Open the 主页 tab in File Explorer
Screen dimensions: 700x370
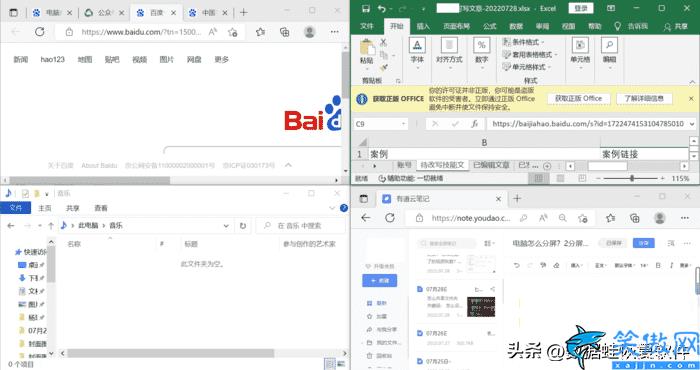(45, 208)
